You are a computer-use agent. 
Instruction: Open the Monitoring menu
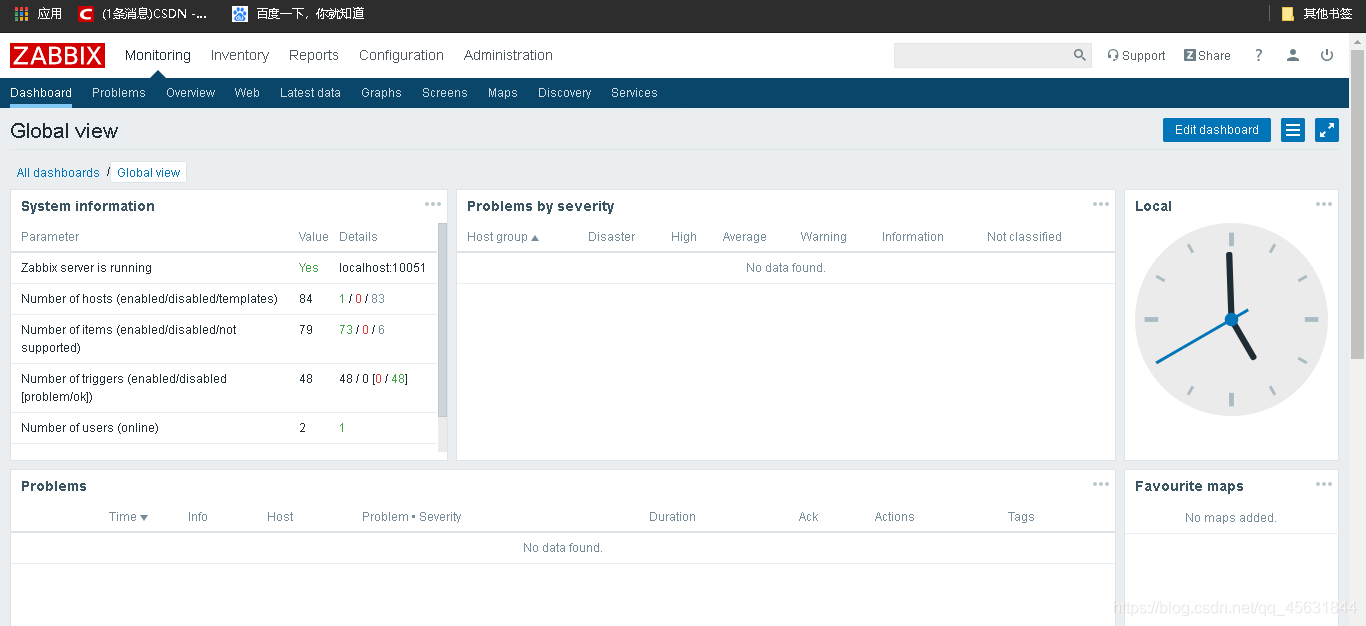(158, 55)
